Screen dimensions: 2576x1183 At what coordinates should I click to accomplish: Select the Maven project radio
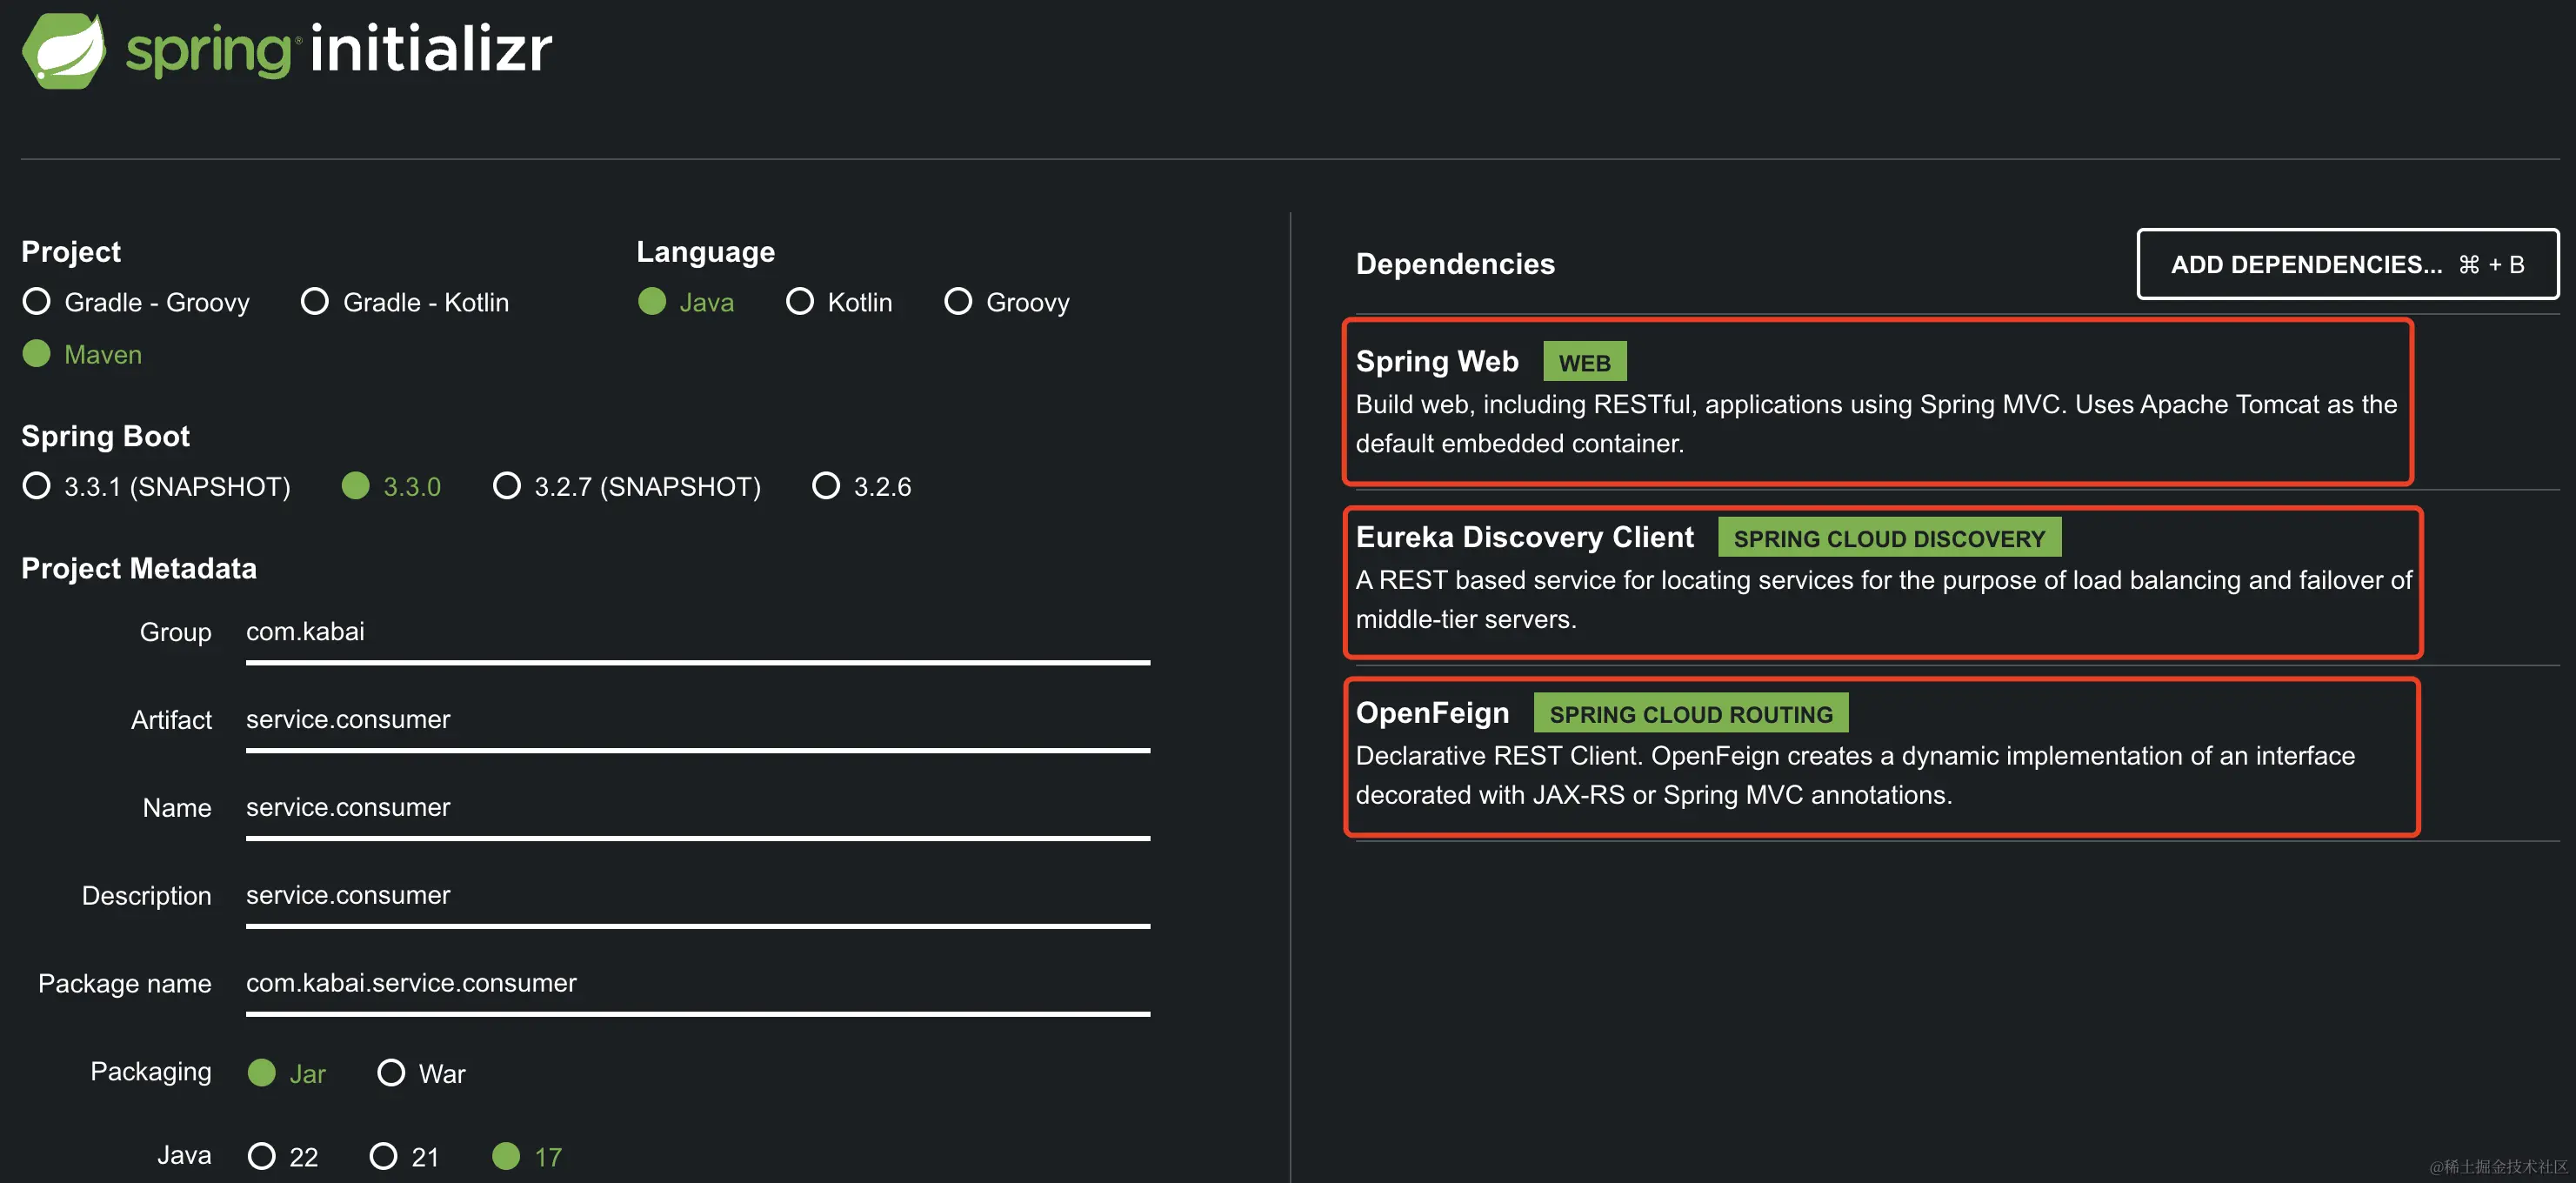pyautogui.click(x=37, y=354)
